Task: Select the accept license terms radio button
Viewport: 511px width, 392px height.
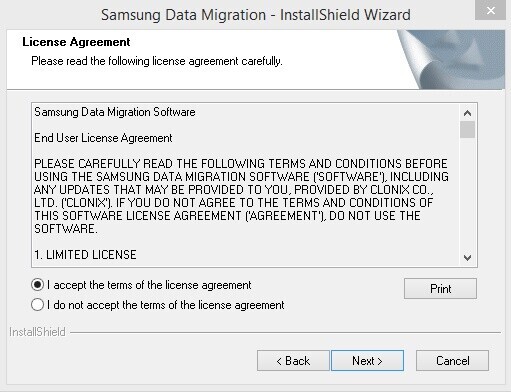Action: click(x=37, y=285)
